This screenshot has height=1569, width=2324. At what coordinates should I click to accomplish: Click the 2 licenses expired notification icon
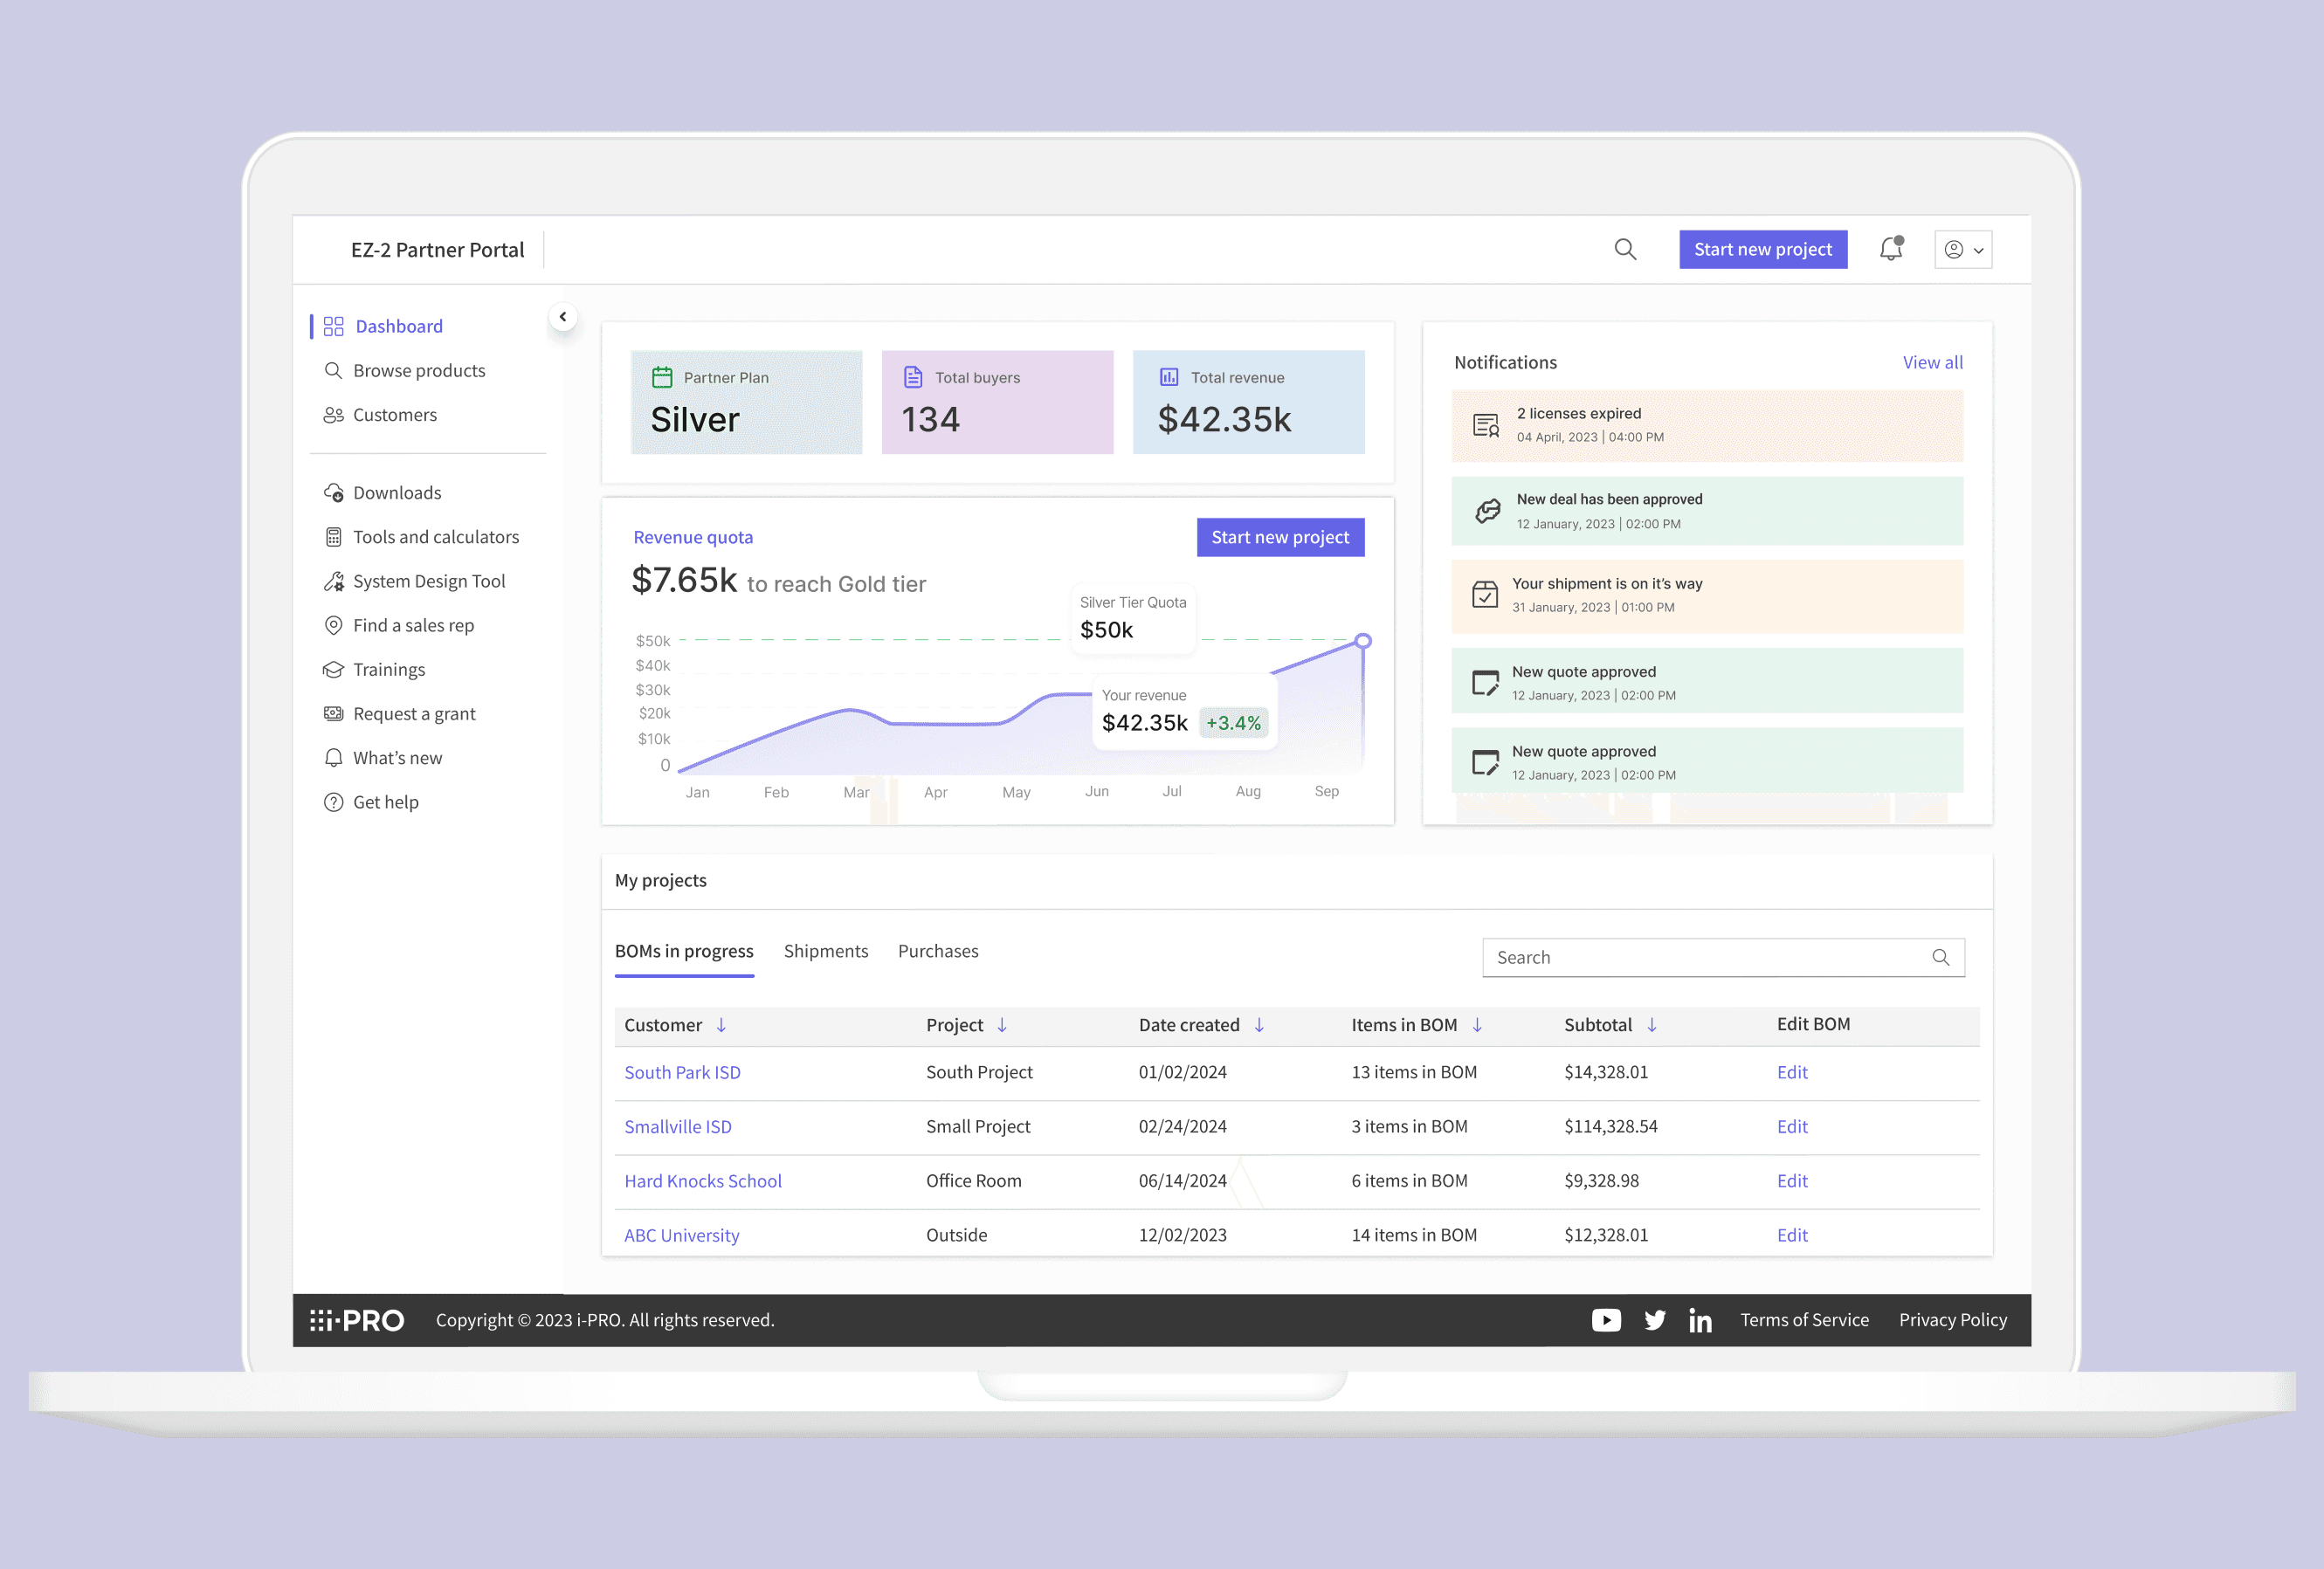click(1486, 426)
